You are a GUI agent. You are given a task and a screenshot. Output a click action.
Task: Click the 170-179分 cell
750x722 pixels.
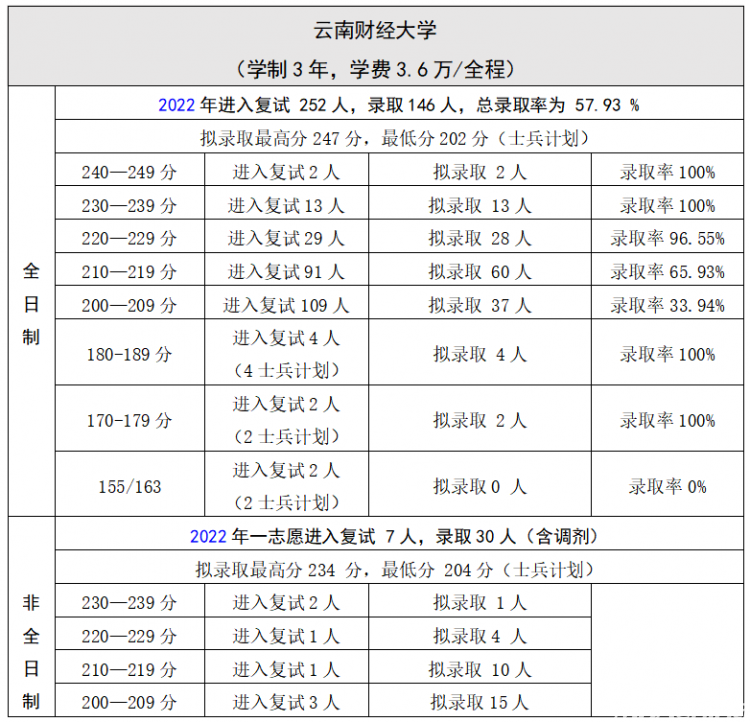tap(130, 419)
